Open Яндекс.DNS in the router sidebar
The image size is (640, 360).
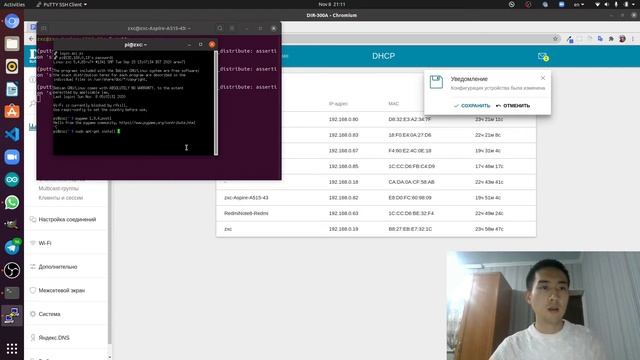(x=50, y=338)
